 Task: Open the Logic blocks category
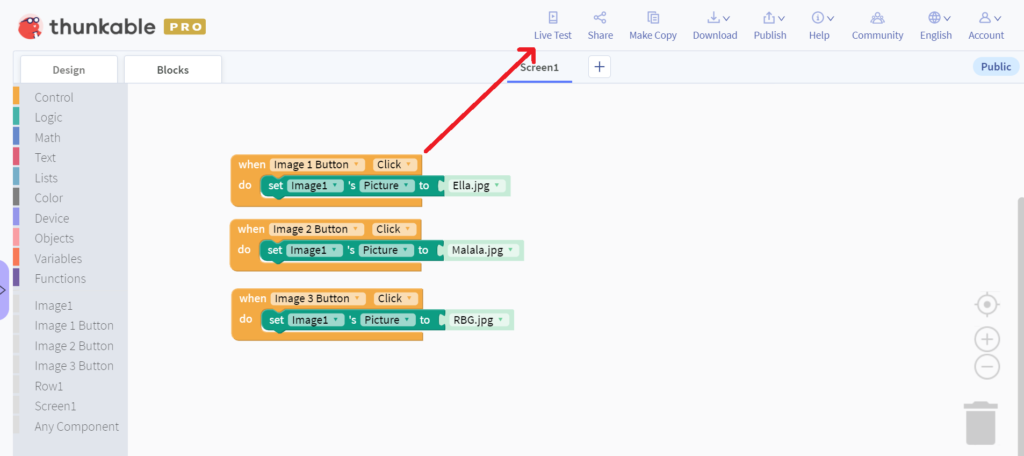click(x=48, y=118)
